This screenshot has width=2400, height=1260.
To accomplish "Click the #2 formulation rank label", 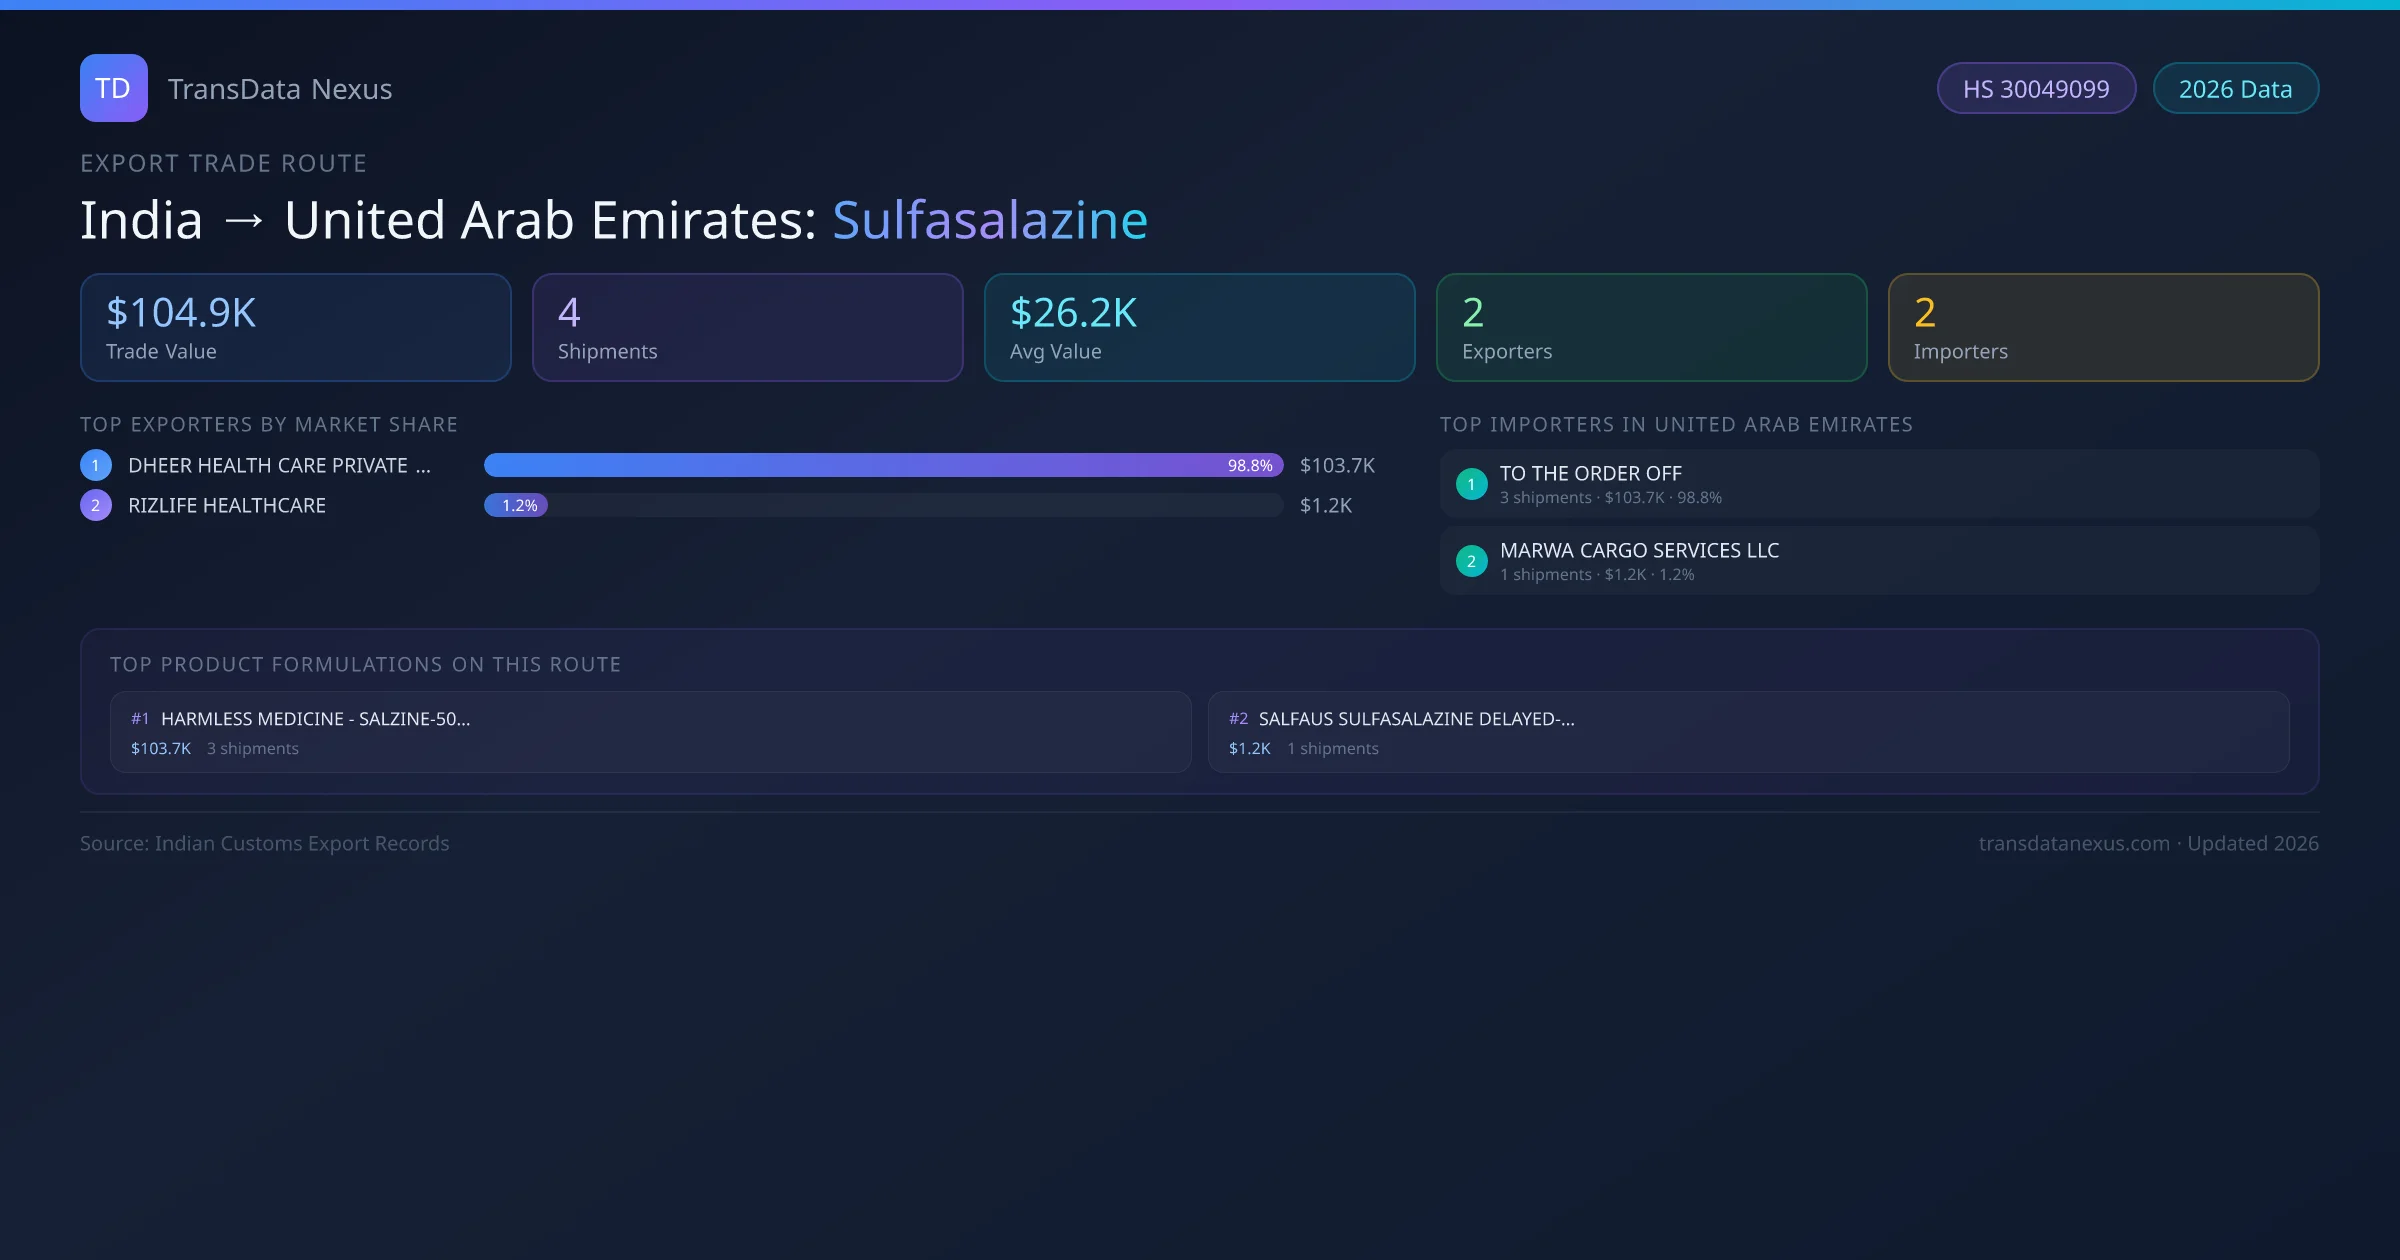I will pyautogui.click(x=1238, y=719).
